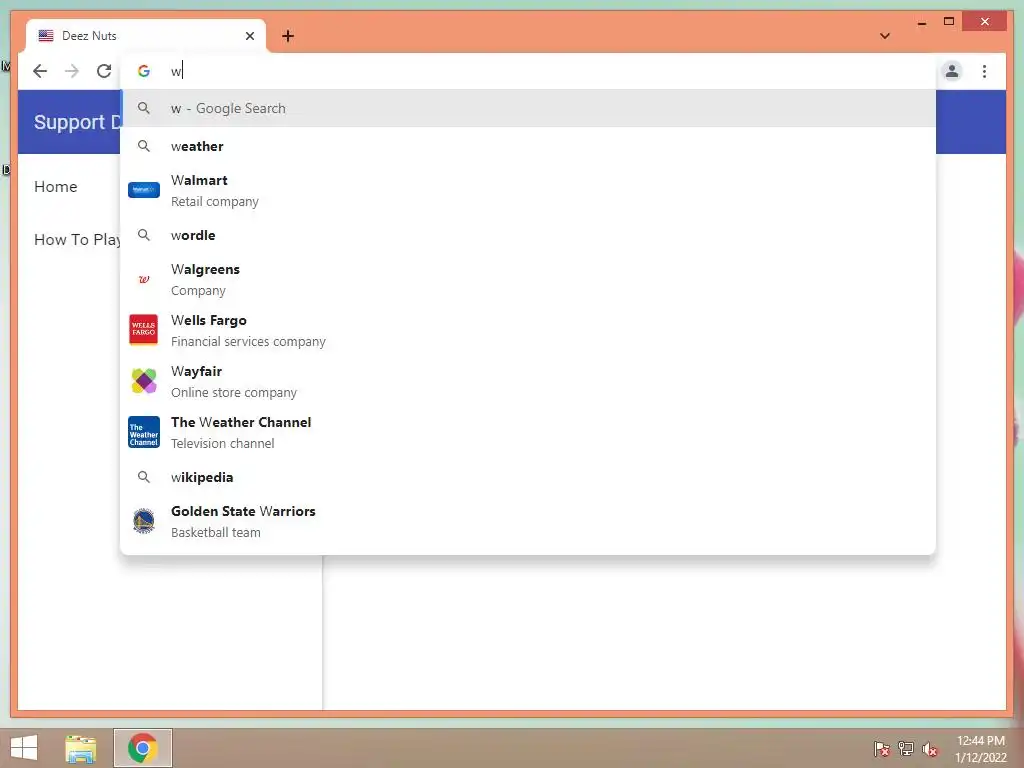Pick the Wayfair online store suggestion
Screen dimensions: 1024x768
click(528, 381)
